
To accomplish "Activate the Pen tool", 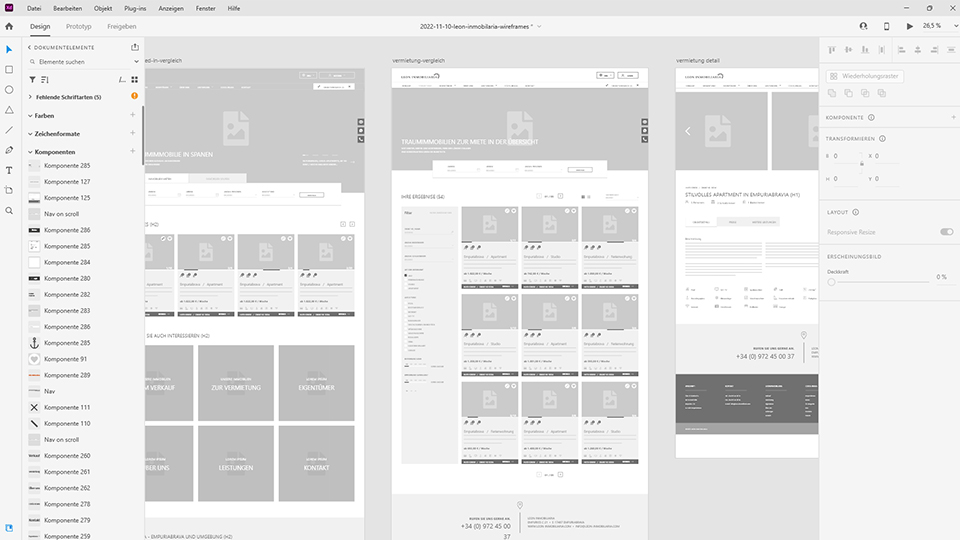I will (9, 150).
